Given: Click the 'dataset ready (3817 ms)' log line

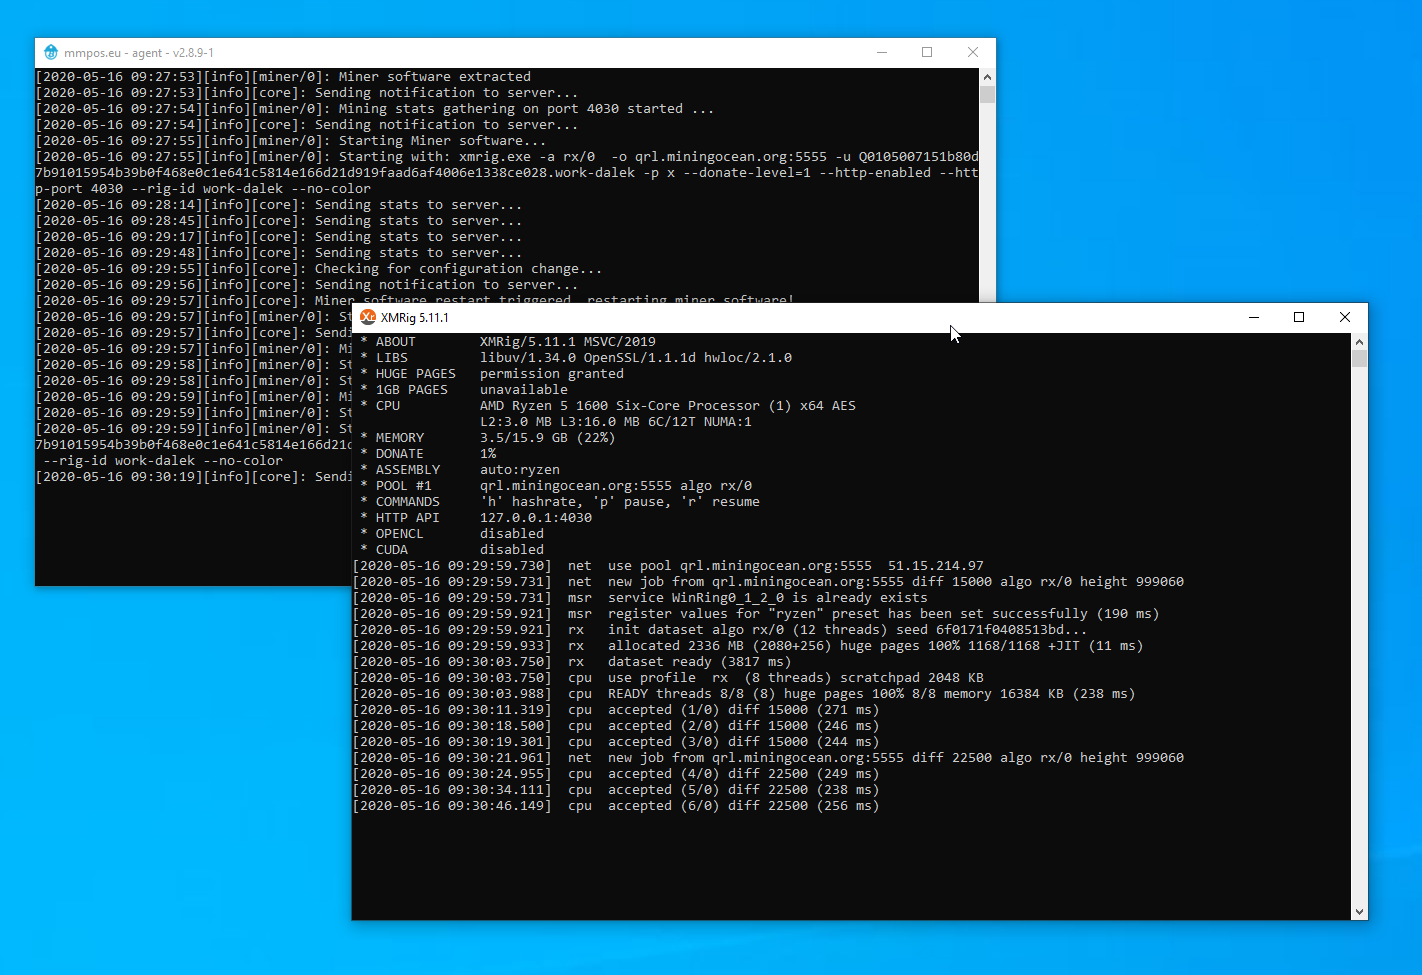Looking at the screenshot, I should pos(571,661).
